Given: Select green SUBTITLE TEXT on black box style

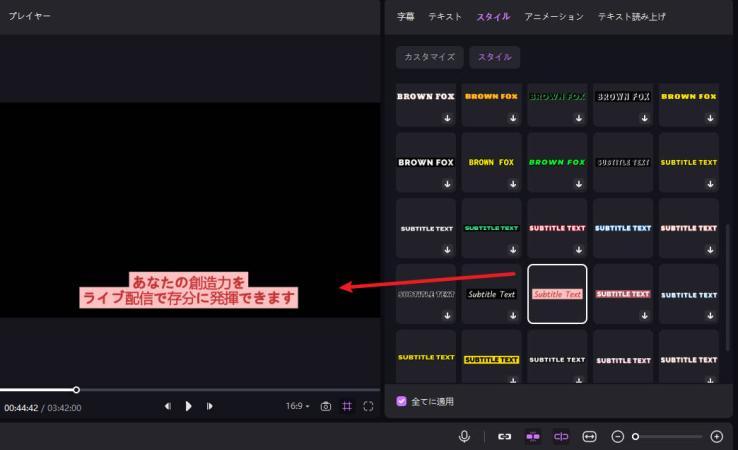Looking at the screenshot, I should point(491,228).
